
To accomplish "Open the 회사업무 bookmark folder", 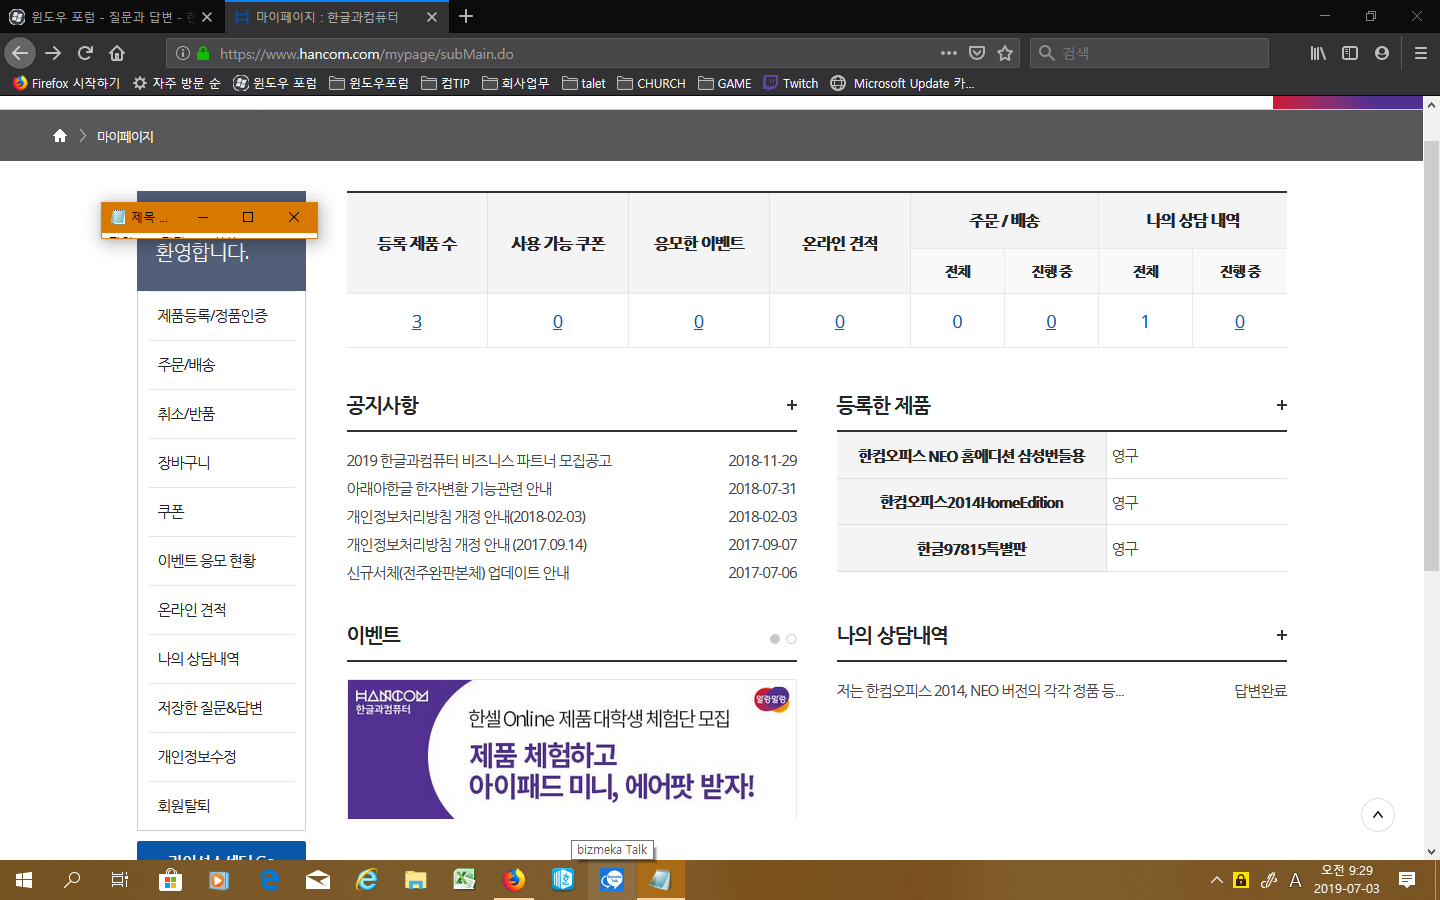I will click(x=515, y=83).
